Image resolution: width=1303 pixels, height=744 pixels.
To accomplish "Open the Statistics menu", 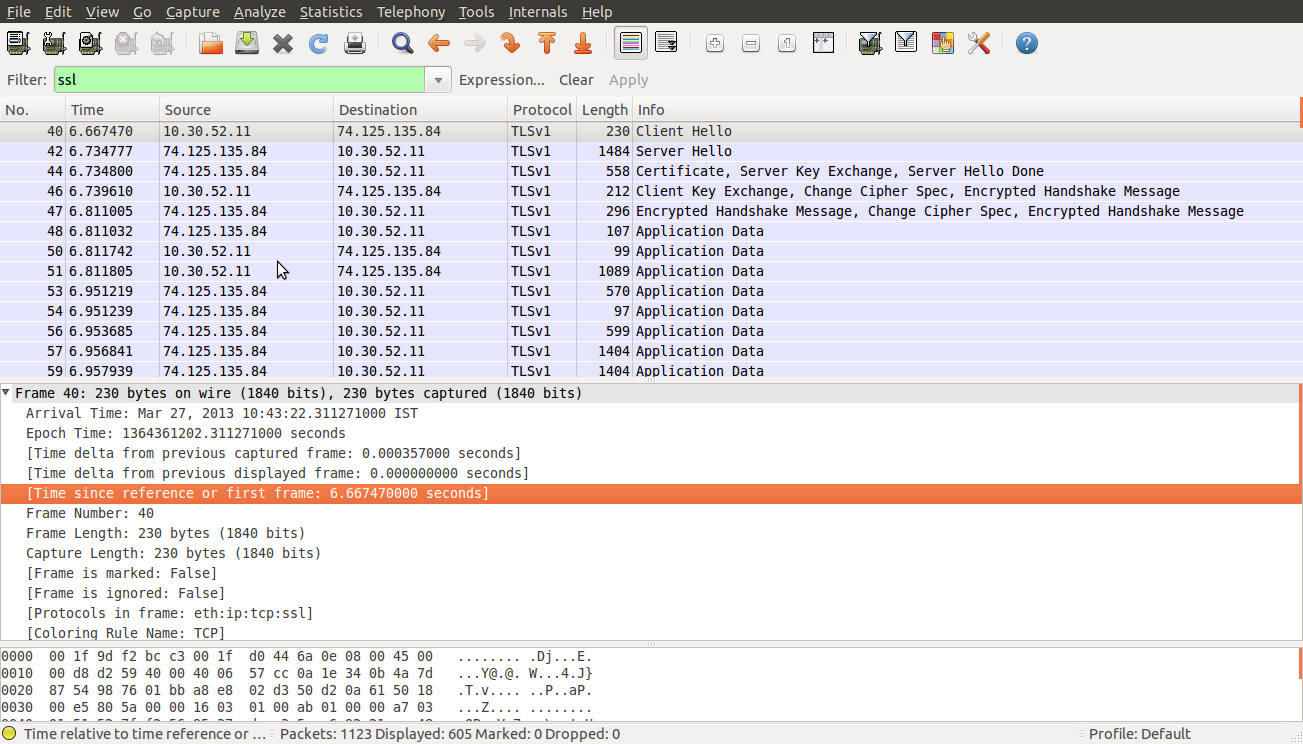I will pos(331,11).
